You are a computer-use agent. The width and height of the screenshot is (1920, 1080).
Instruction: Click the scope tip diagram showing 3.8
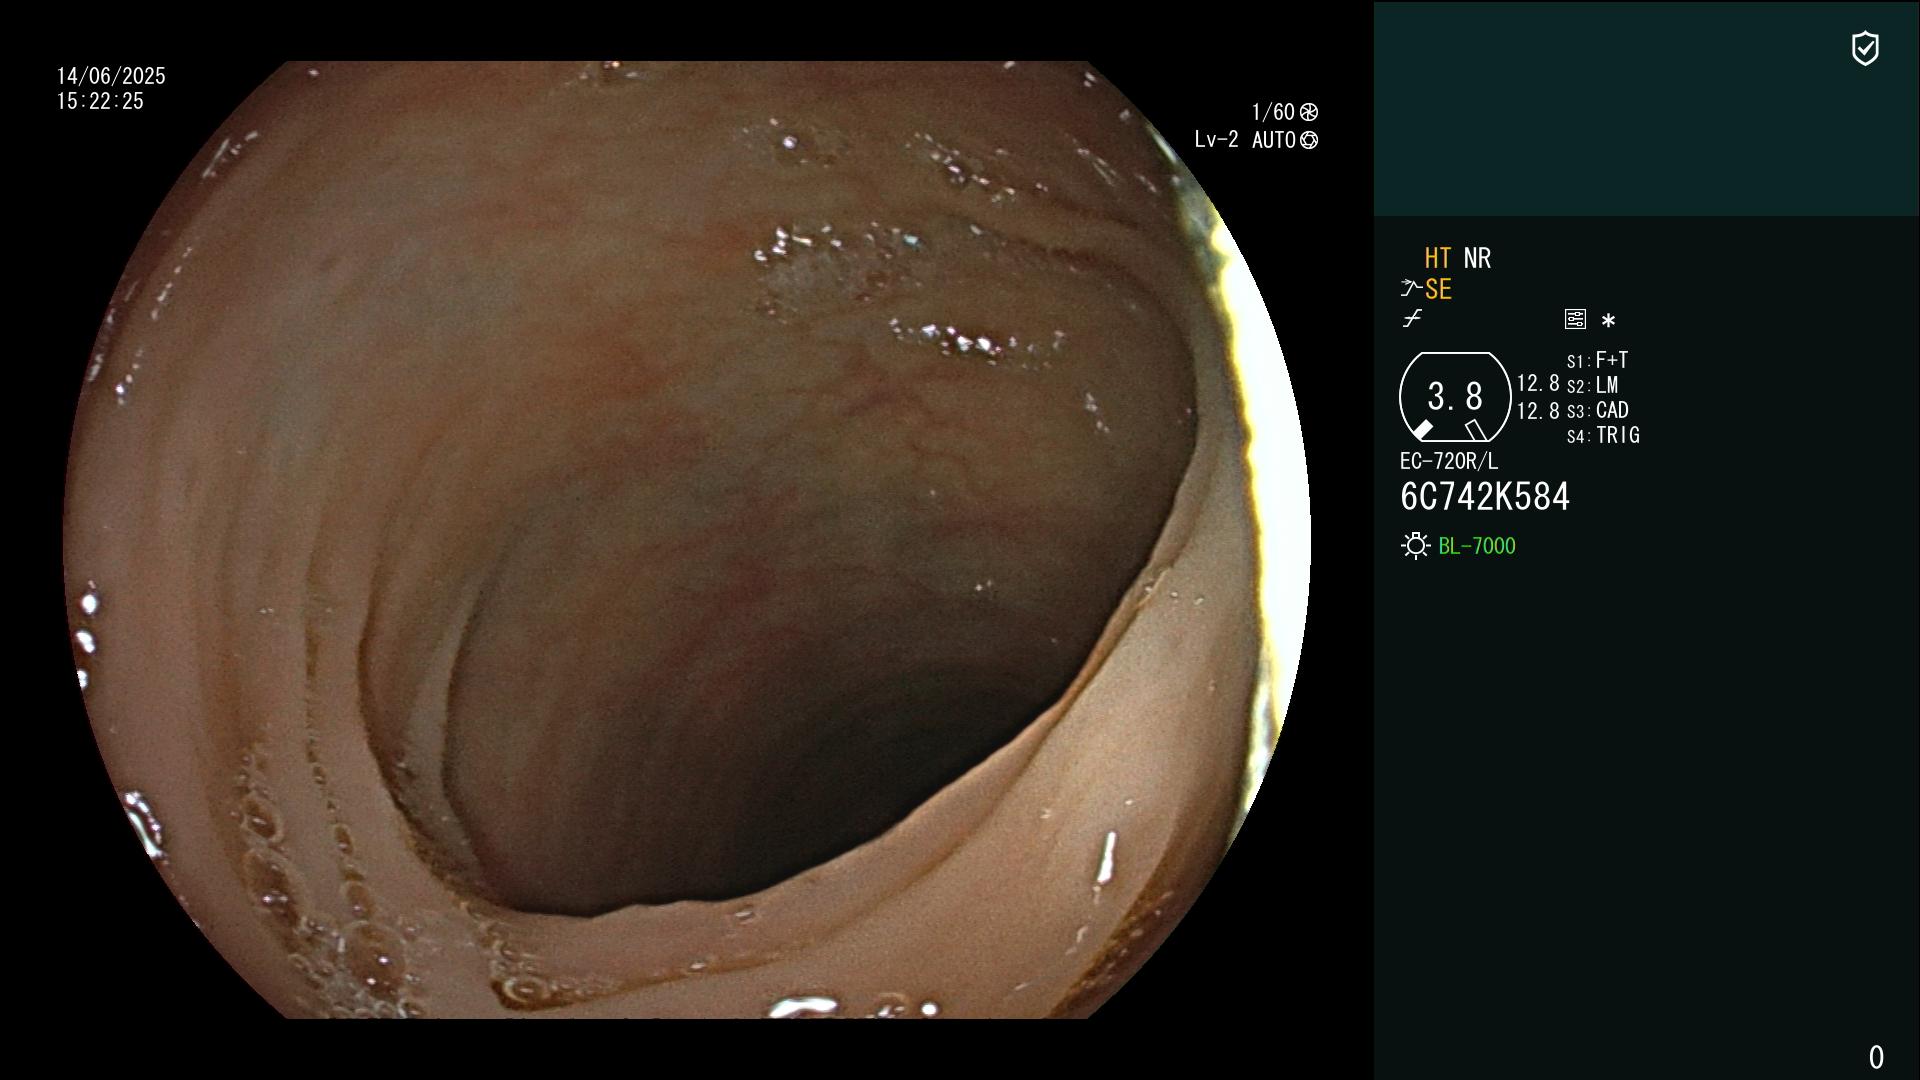point(1455,397)
